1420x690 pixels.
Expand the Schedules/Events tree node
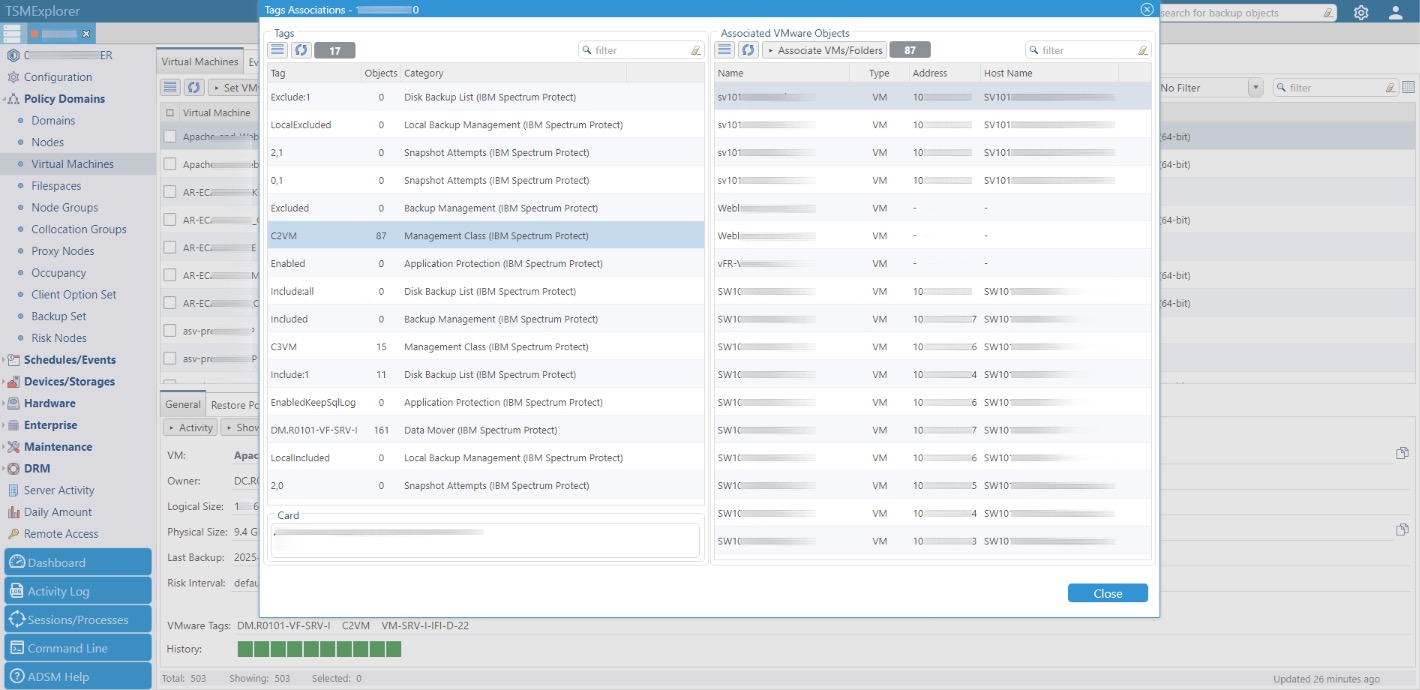(x=4, y=360)
